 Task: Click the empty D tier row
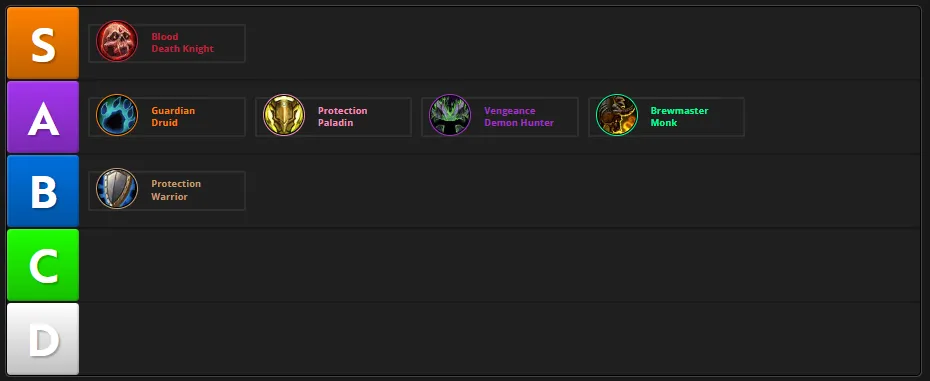499,339
